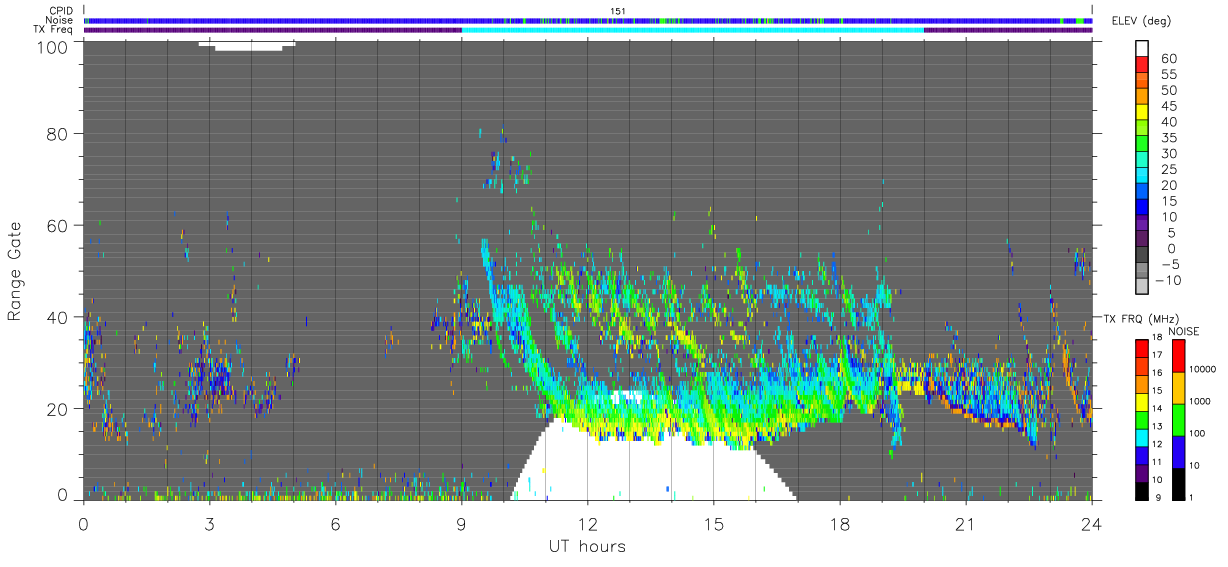Viewport: 1228px width, 567px height.
Task: Click the '100' label in the NOISE legend
Action: [1198, 434]
